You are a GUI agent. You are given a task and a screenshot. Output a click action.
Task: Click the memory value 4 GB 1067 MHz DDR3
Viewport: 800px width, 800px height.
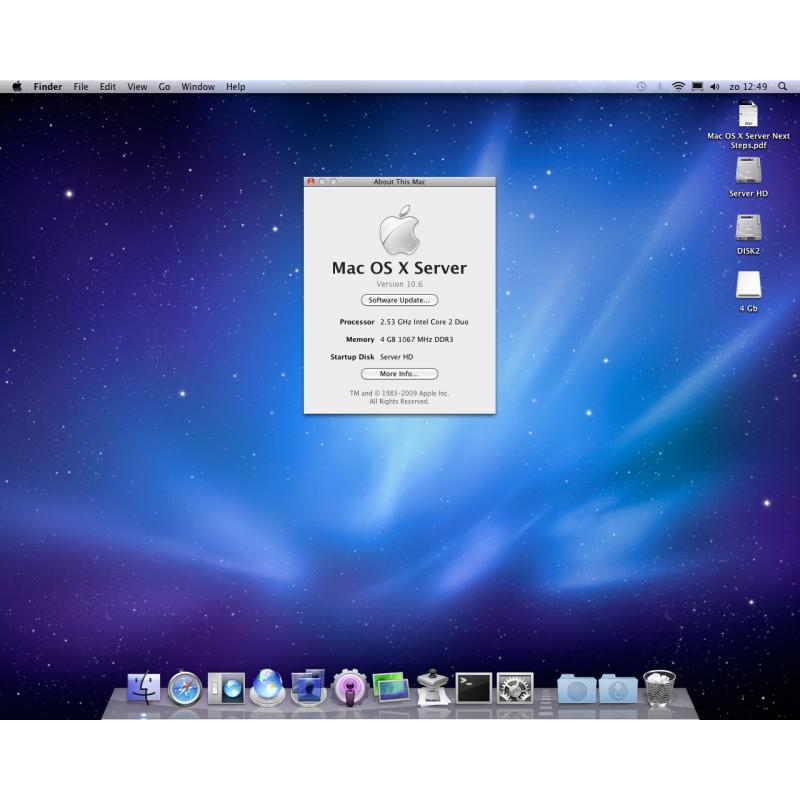click(417, 339)
